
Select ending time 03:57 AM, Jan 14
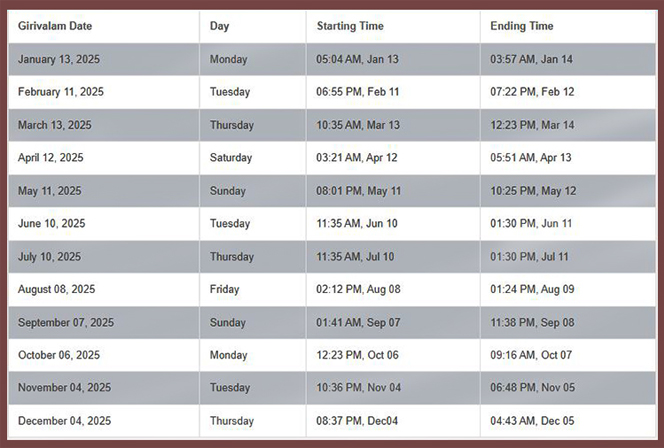click(x=531, y=59)
